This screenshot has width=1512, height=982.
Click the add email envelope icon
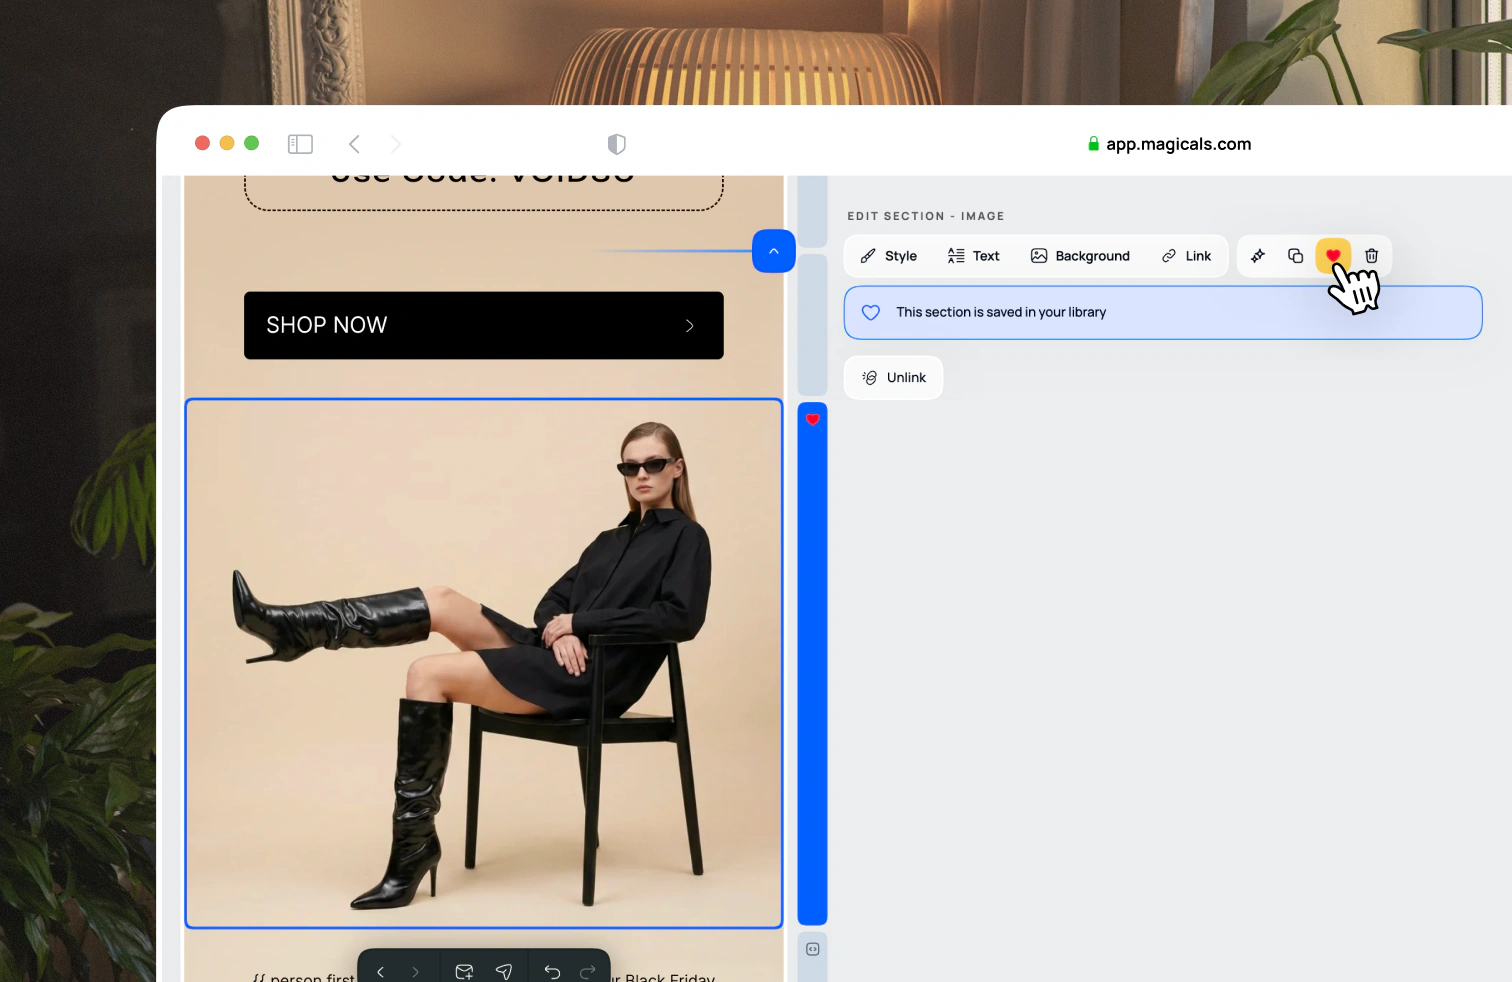(x=464, y=971)
